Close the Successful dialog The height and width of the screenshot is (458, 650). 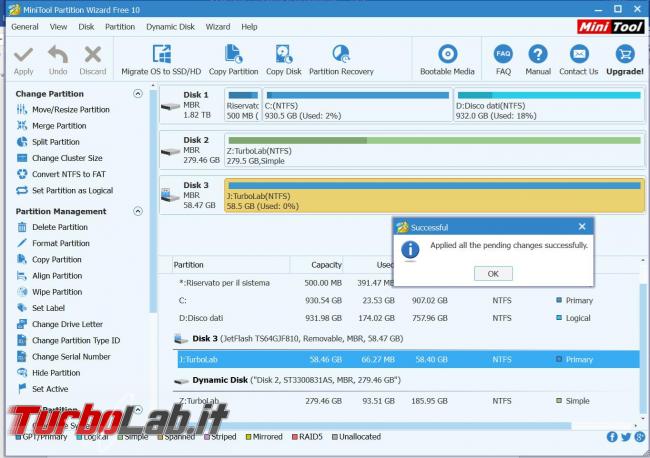coord(582,226)
